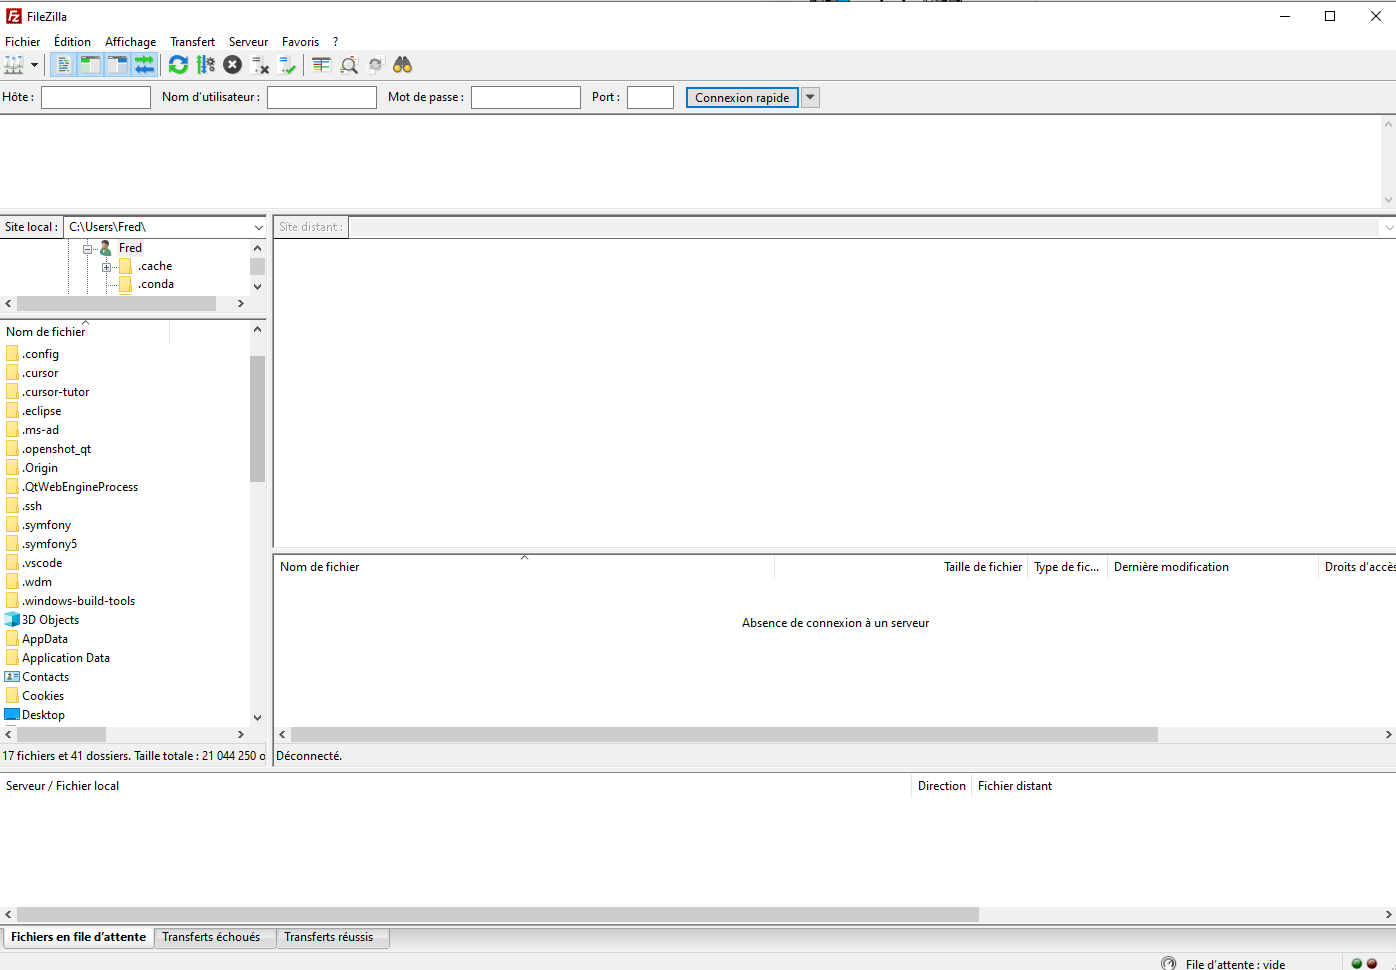Click the queue status icon in the status bar
Viewport: 1396px width, 970px height.
click(1169, 963)
